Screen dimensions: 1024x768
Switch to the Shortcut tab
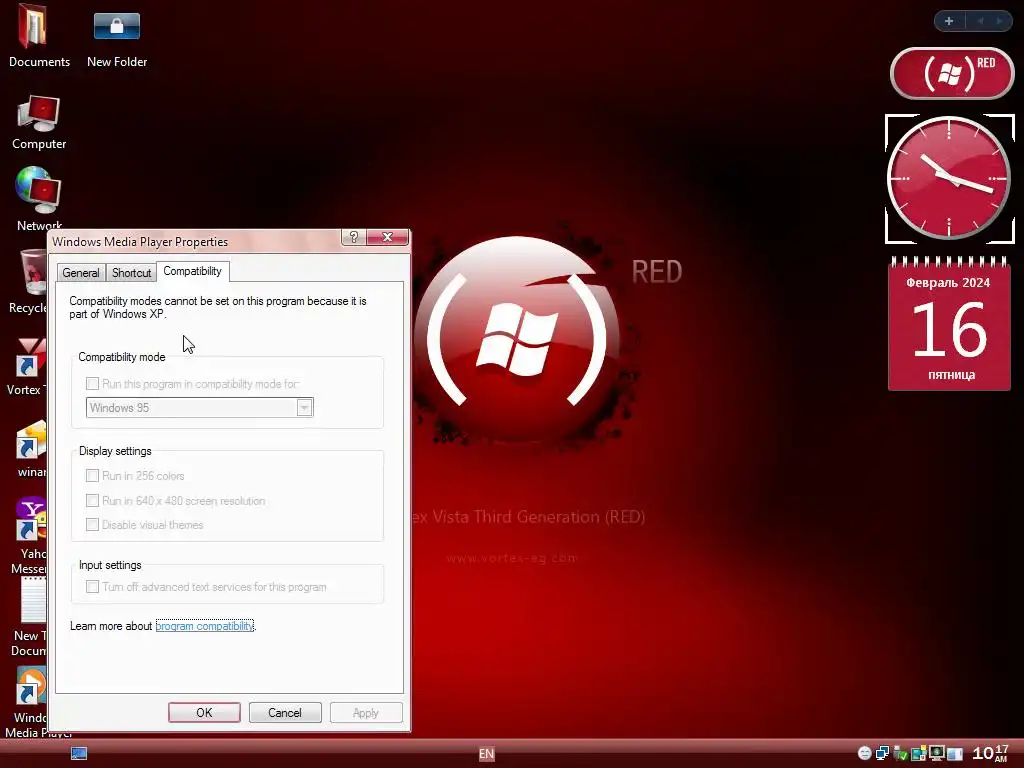click(x=131, y=272)
